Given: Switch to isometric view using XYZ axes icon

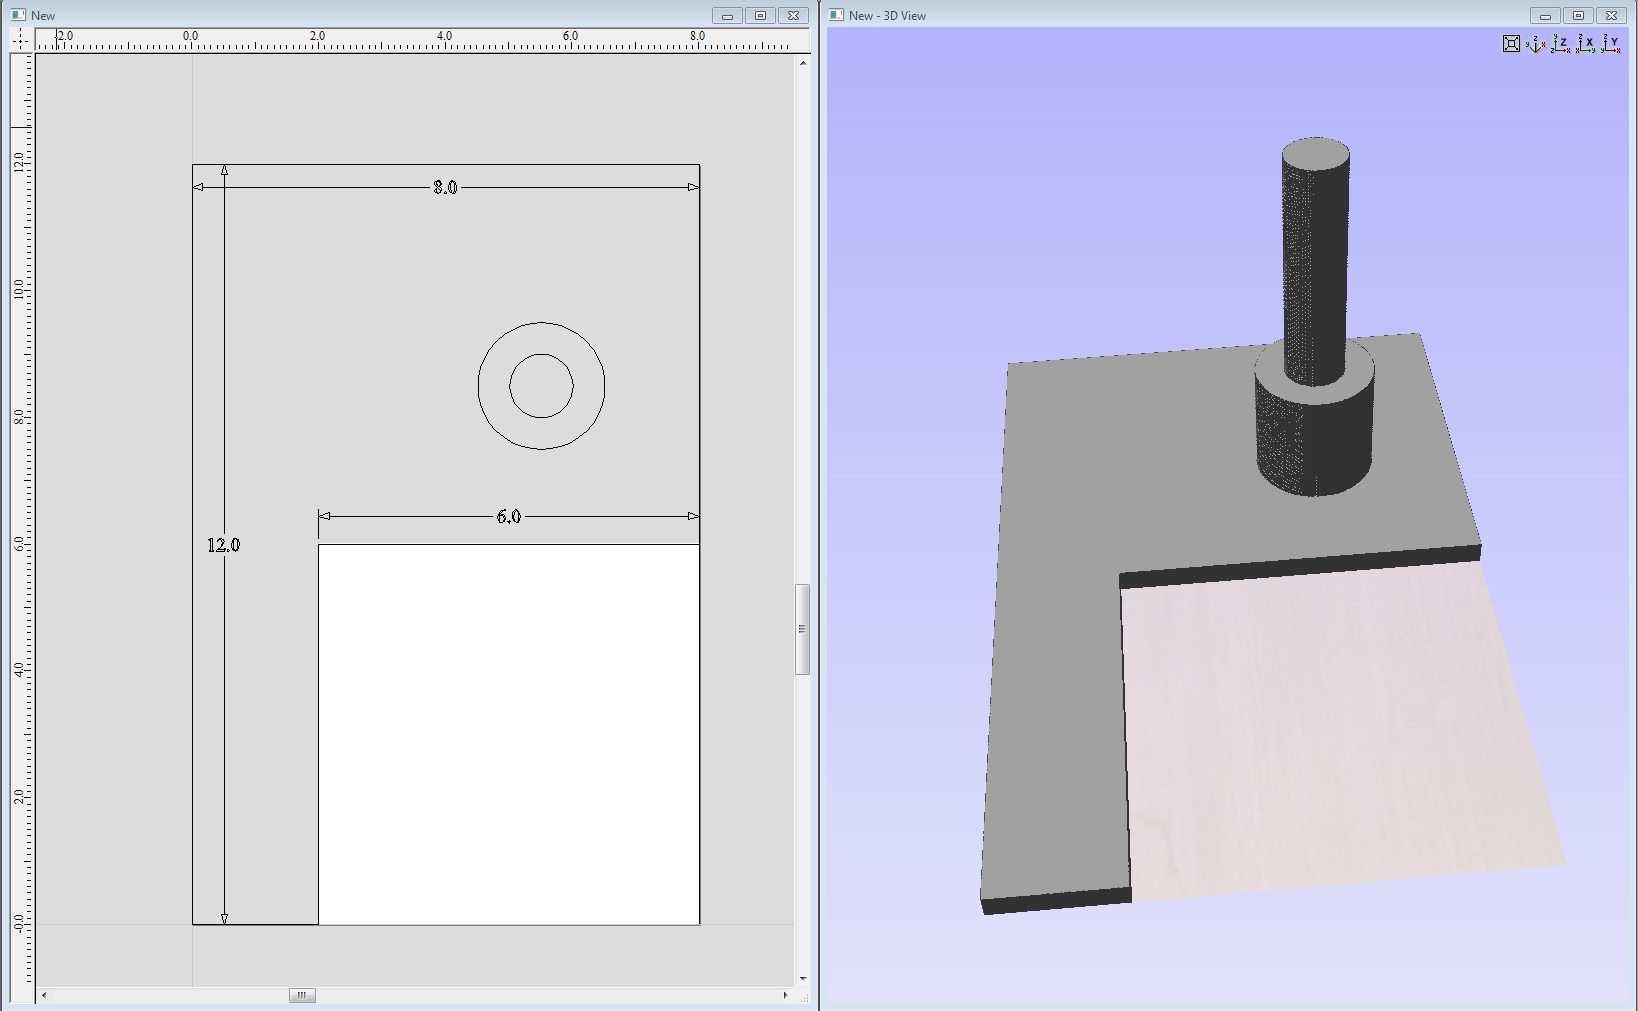Looking at the screenshot, I should pyautogui.click(x=1536, y=43).
